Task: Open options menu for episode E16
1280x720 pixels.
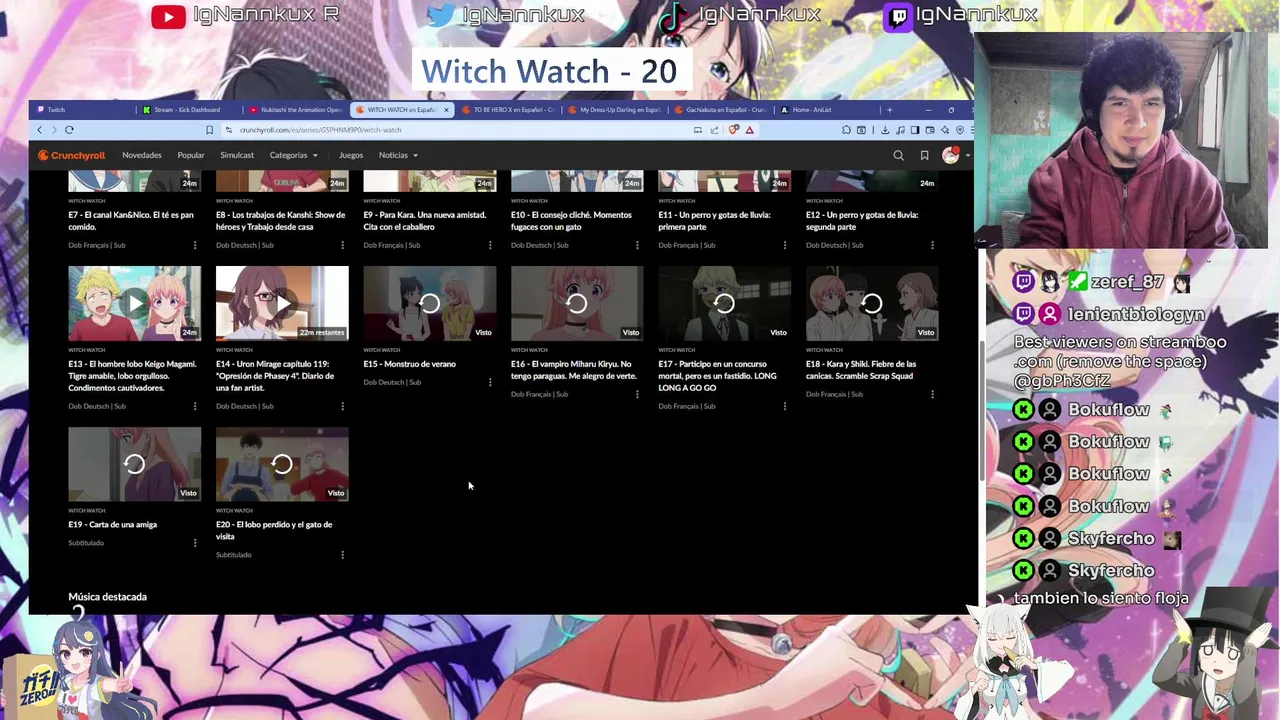Action: pos(637,394)
